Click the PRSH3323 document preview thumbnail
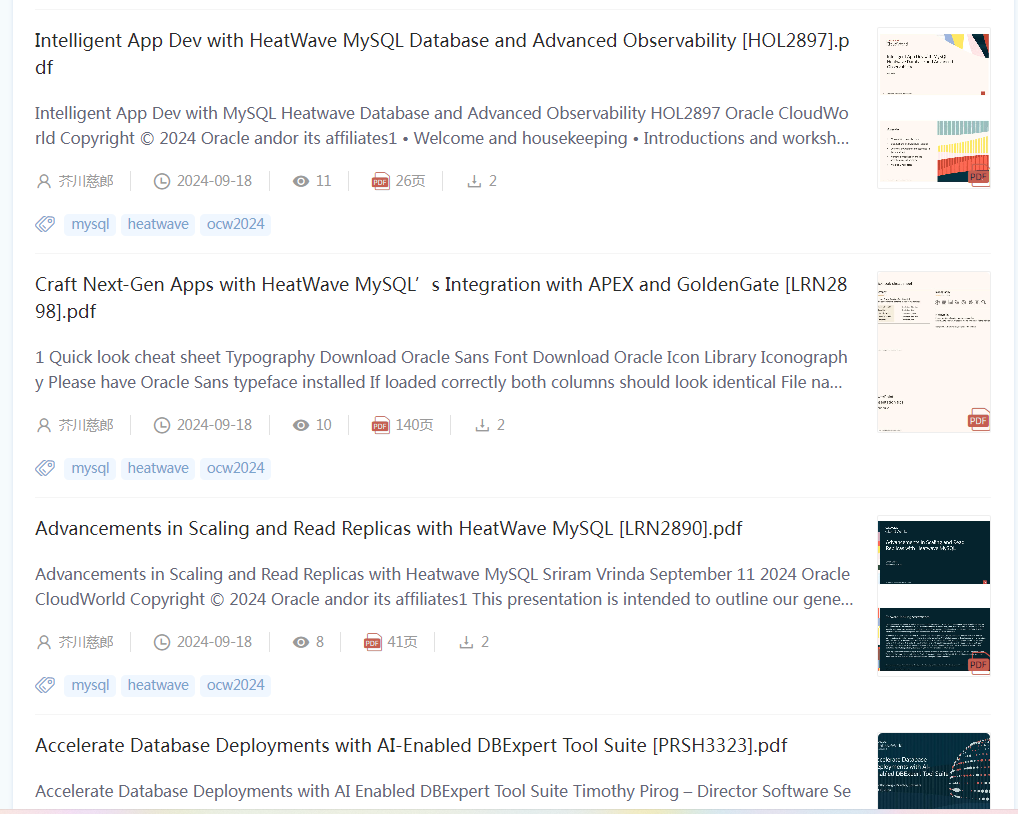1018x814 pixels. click(934, 771)
